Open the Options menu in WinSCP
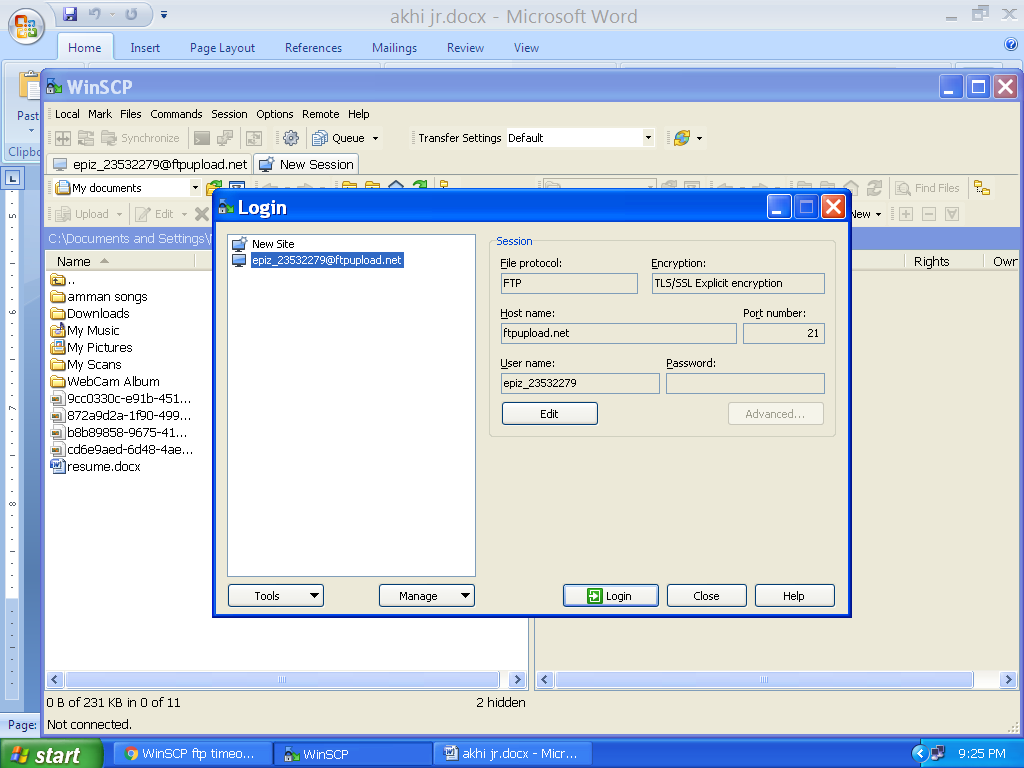Viewport: 1024px width, 768px height. tap(274, 114)
